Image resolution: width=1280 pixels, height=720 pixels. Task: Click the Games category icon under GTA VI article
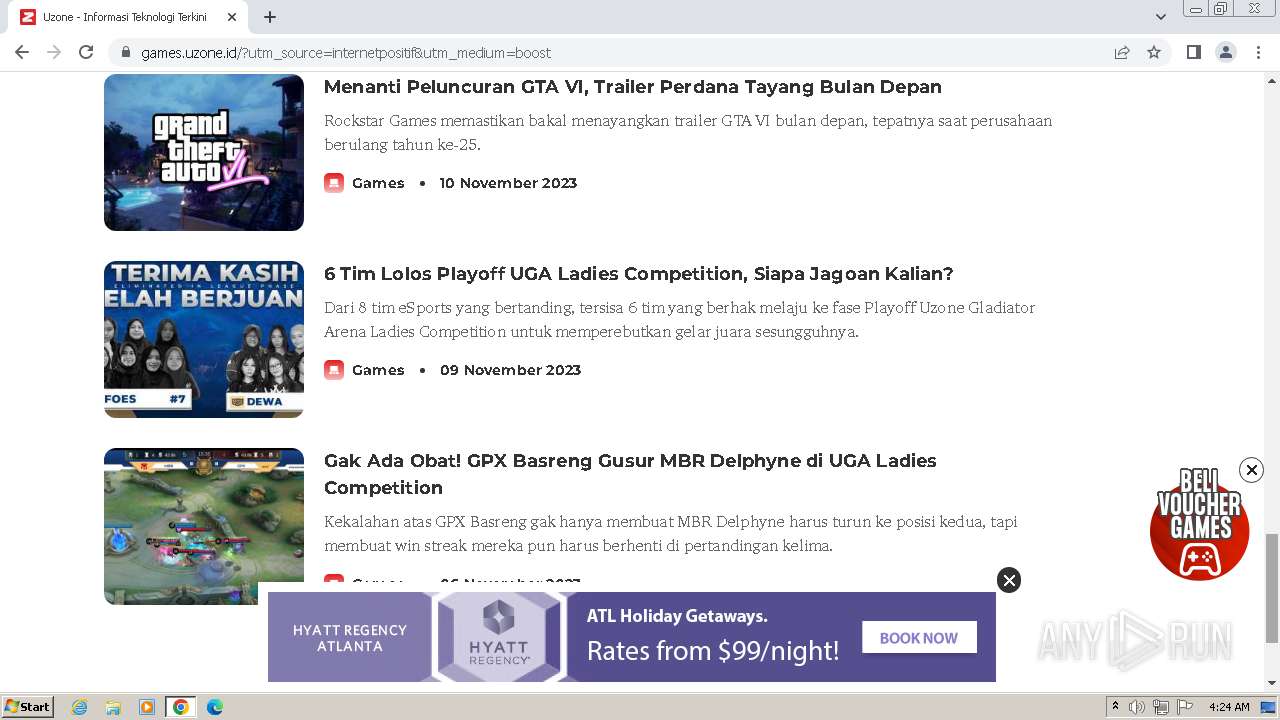(x=334, y=183)
